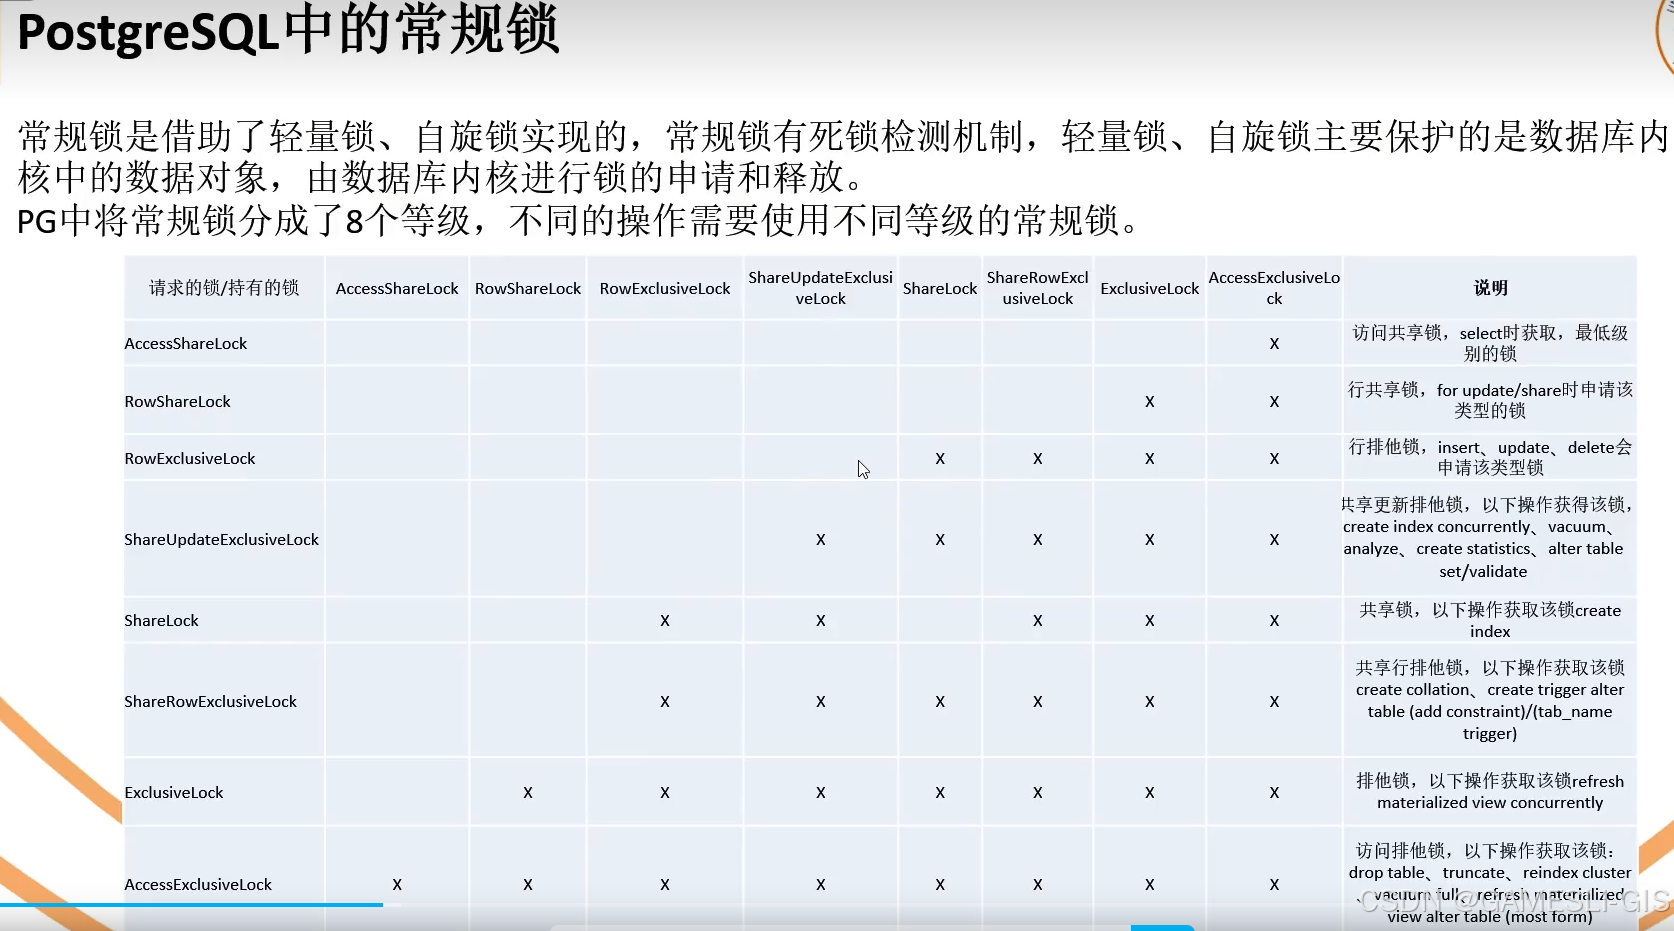Viewport: 1674px width, 931px height.
Task: Select the ExclusiveLock column header
Action: click(x=1150, y=288)
